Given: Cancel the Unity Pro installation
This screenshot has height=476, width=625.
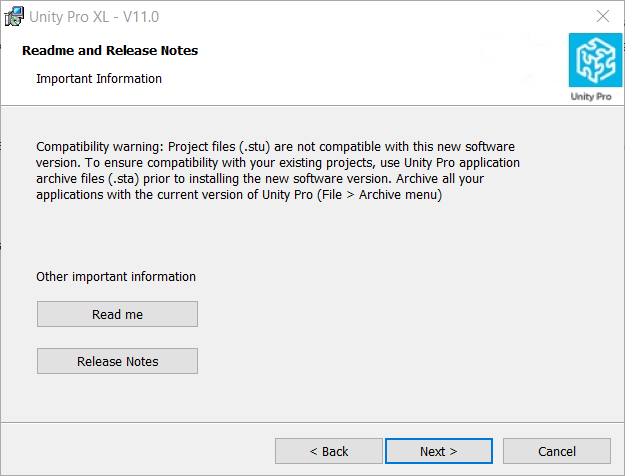Looking at the screenshot, I should (x=557, y=451).
